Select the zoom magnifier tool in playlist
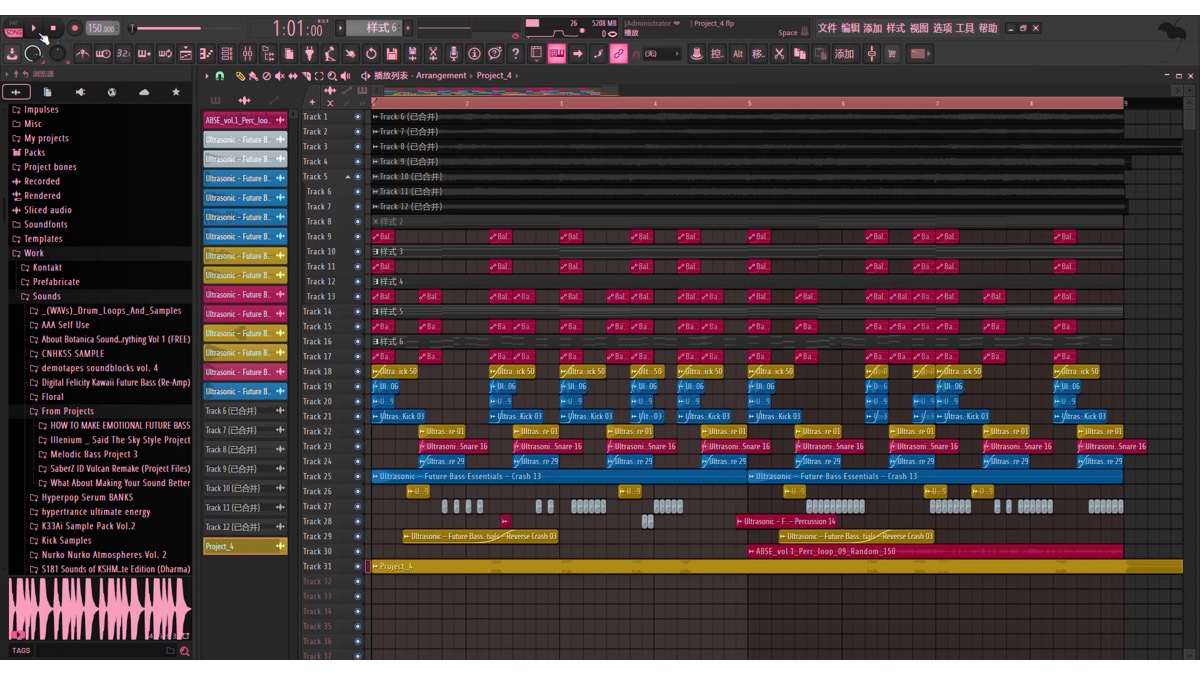The image size is (1200, 675). [331, 76]
